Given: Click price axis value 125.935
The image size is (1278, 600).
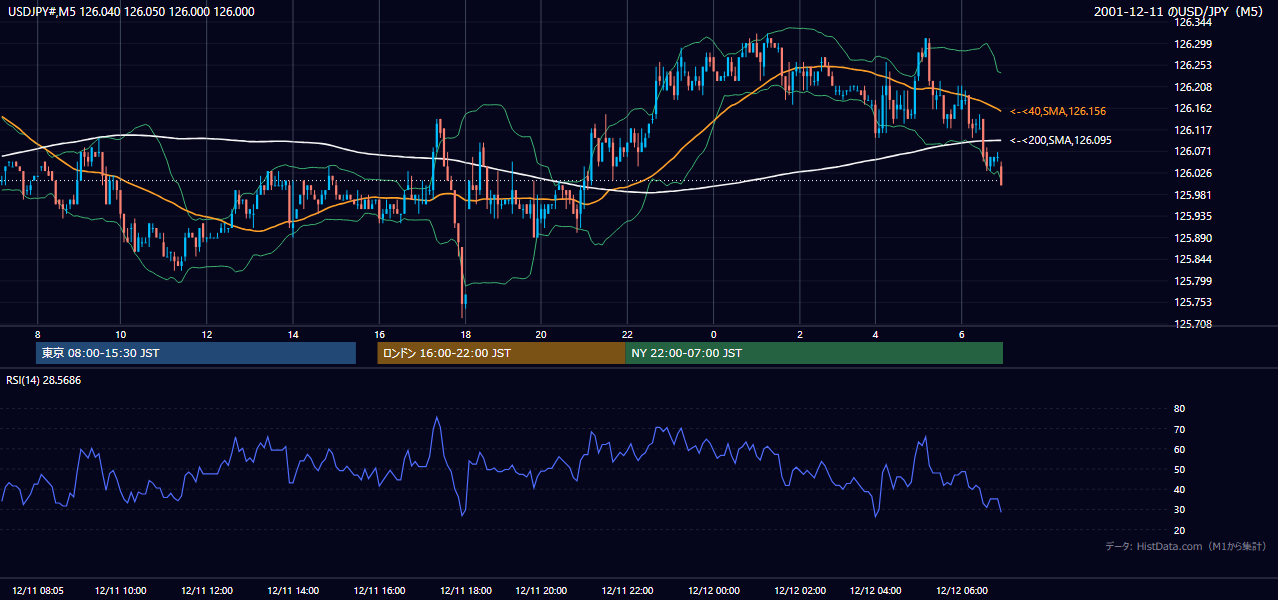Looking at the screenshot, I should (1192, 216).
